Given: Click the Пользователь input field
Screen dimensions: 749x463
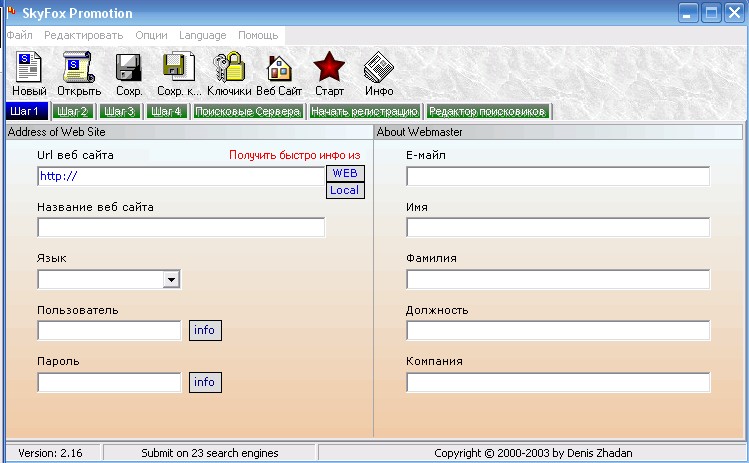Looking at the screenshot, I should [109, 330].
